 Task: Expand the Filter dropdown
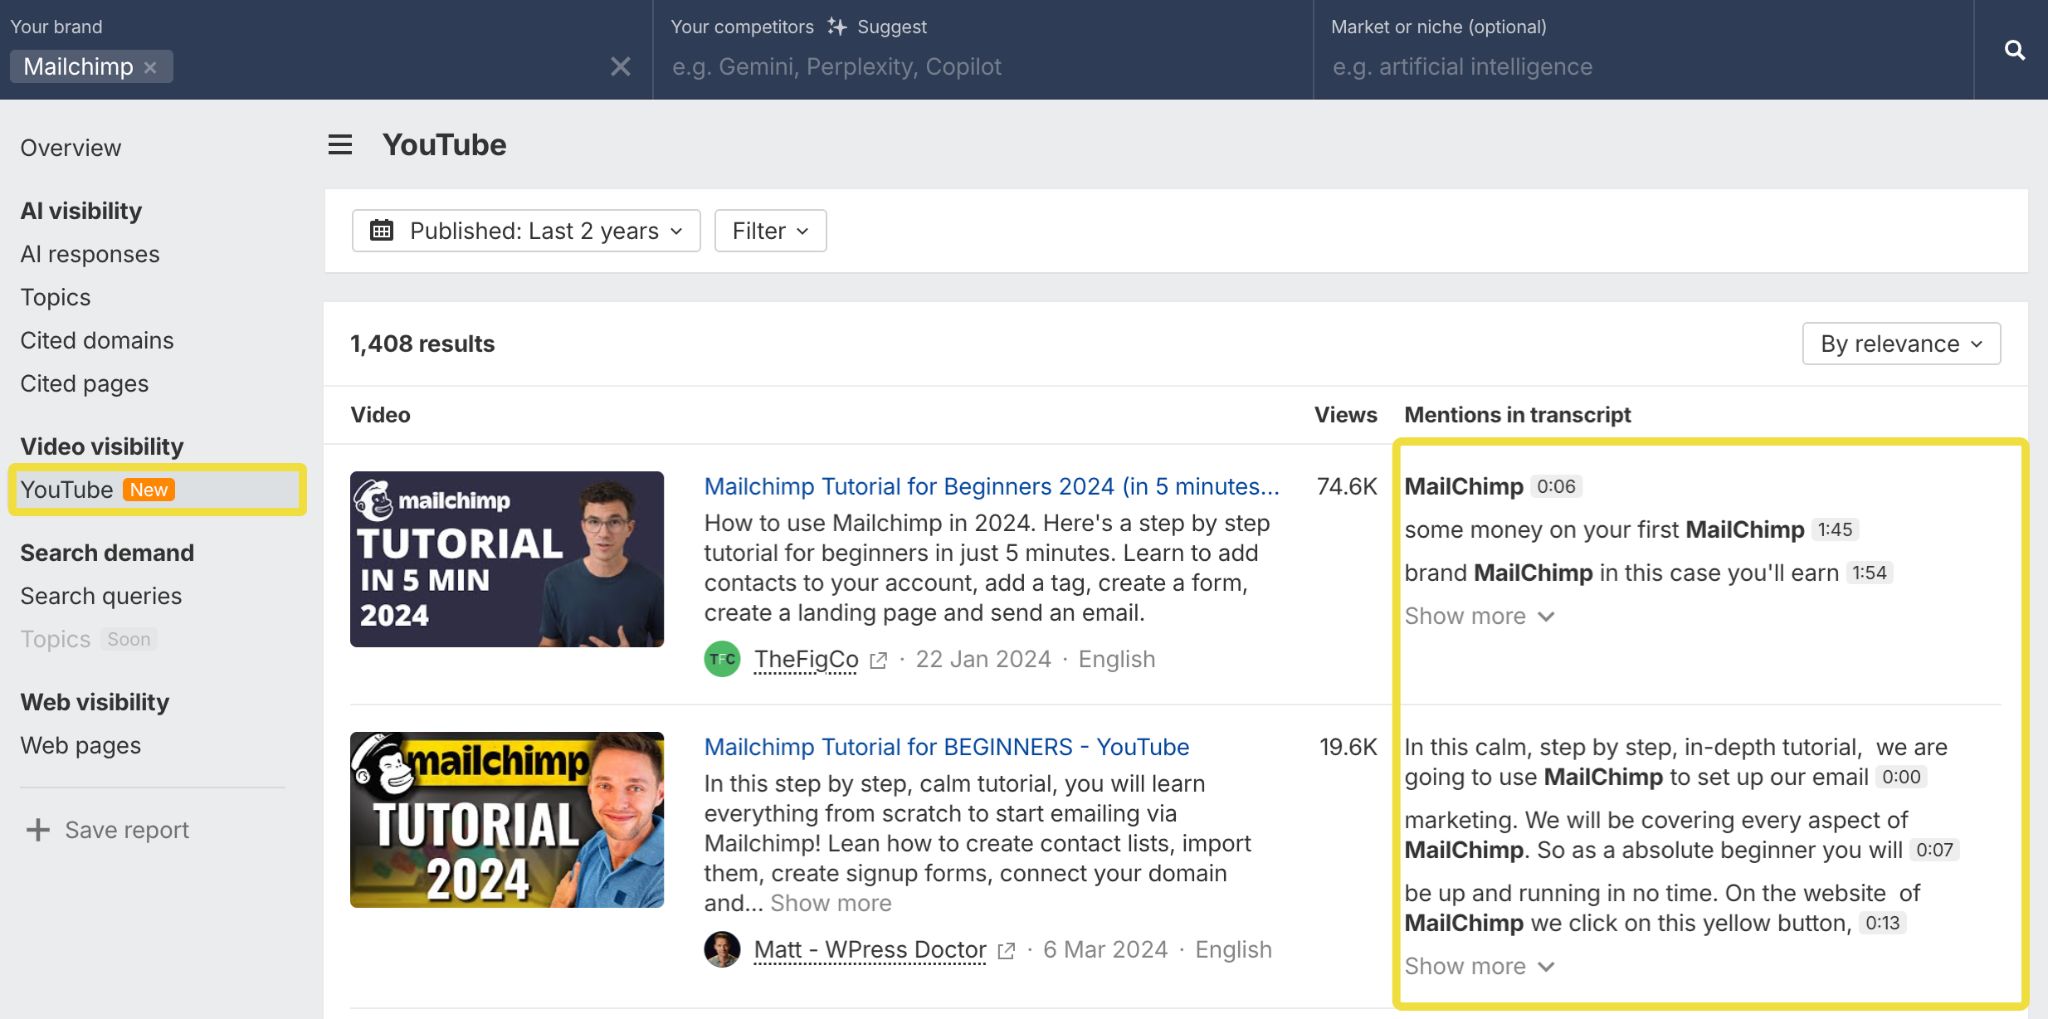click(x=770, y=231)
